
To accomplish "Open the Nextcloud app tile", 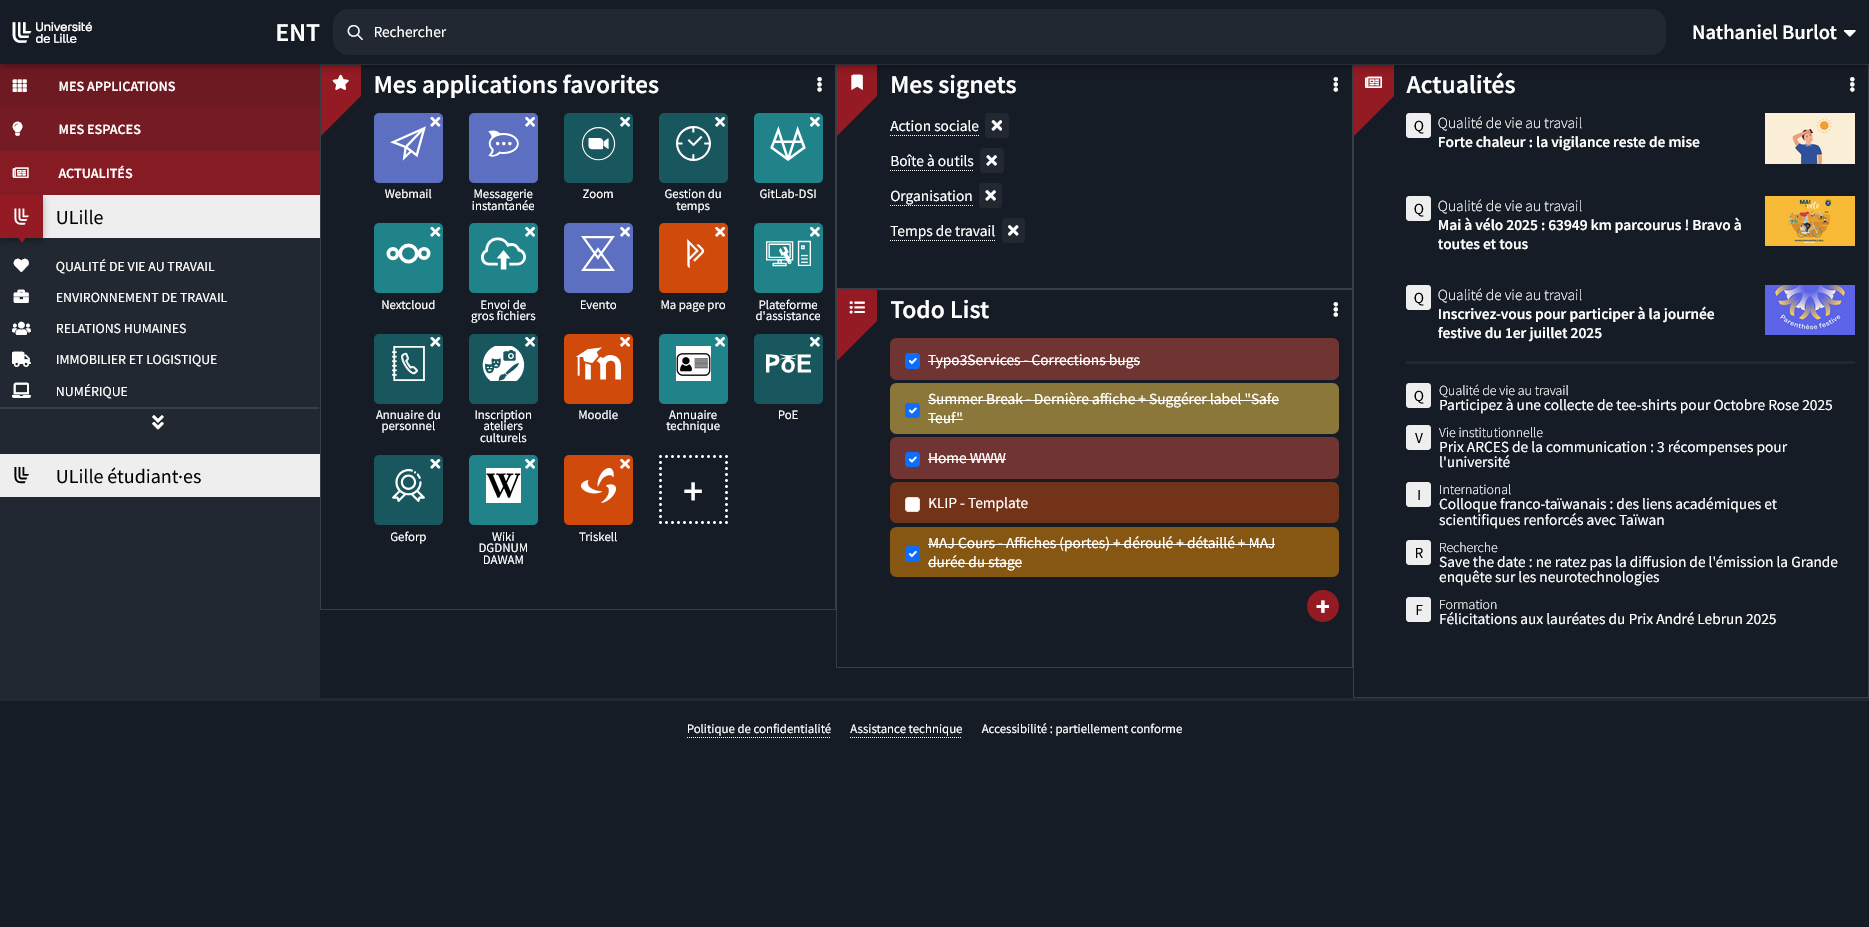I will coord(408,258).
